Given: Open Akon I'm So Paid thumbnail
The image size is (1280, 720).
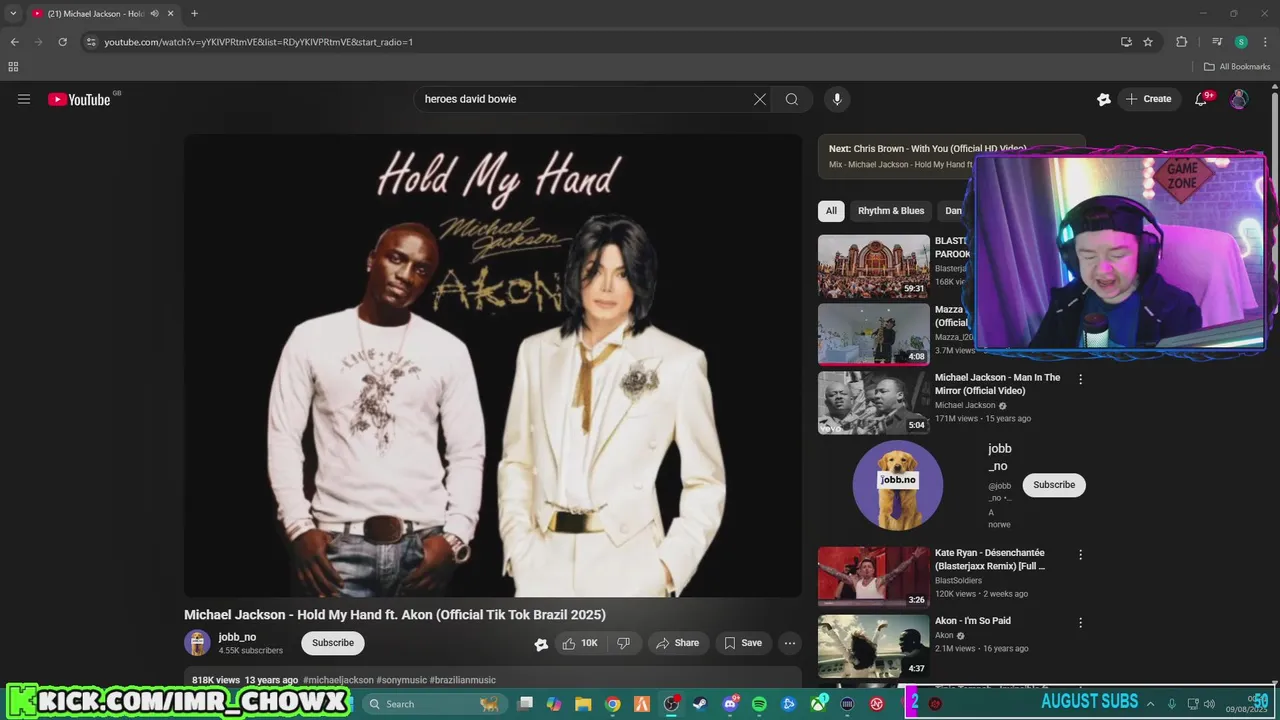Looking at the screenshot, I should [874, 646].
